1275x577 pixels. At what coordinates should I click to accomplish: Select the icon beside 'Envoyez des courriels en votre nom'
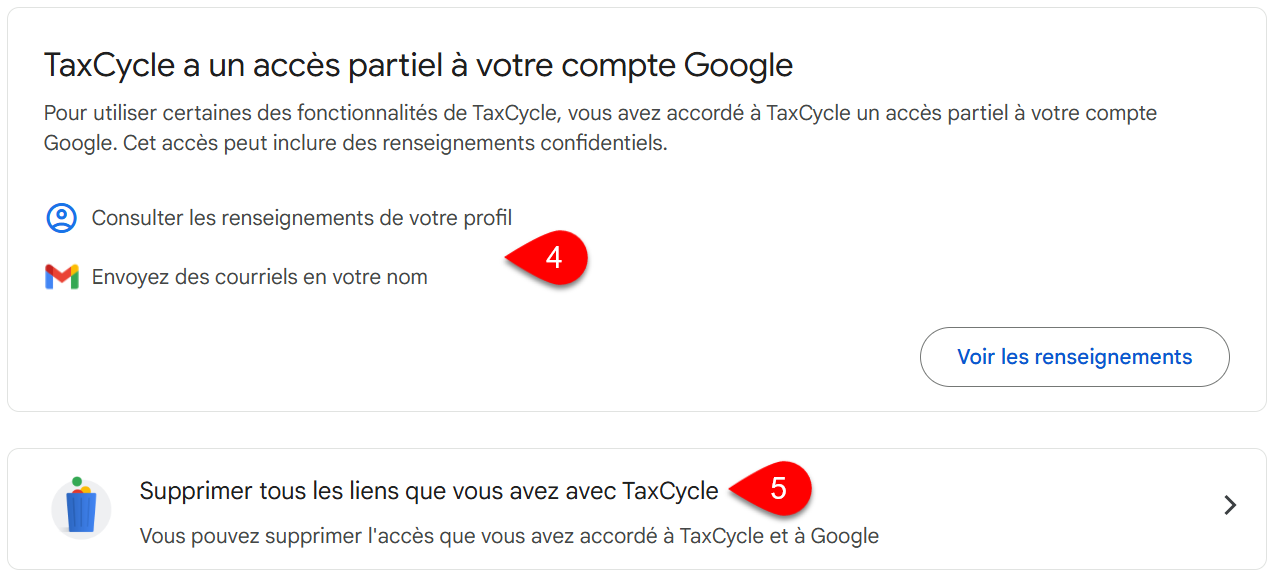[60, 277]
